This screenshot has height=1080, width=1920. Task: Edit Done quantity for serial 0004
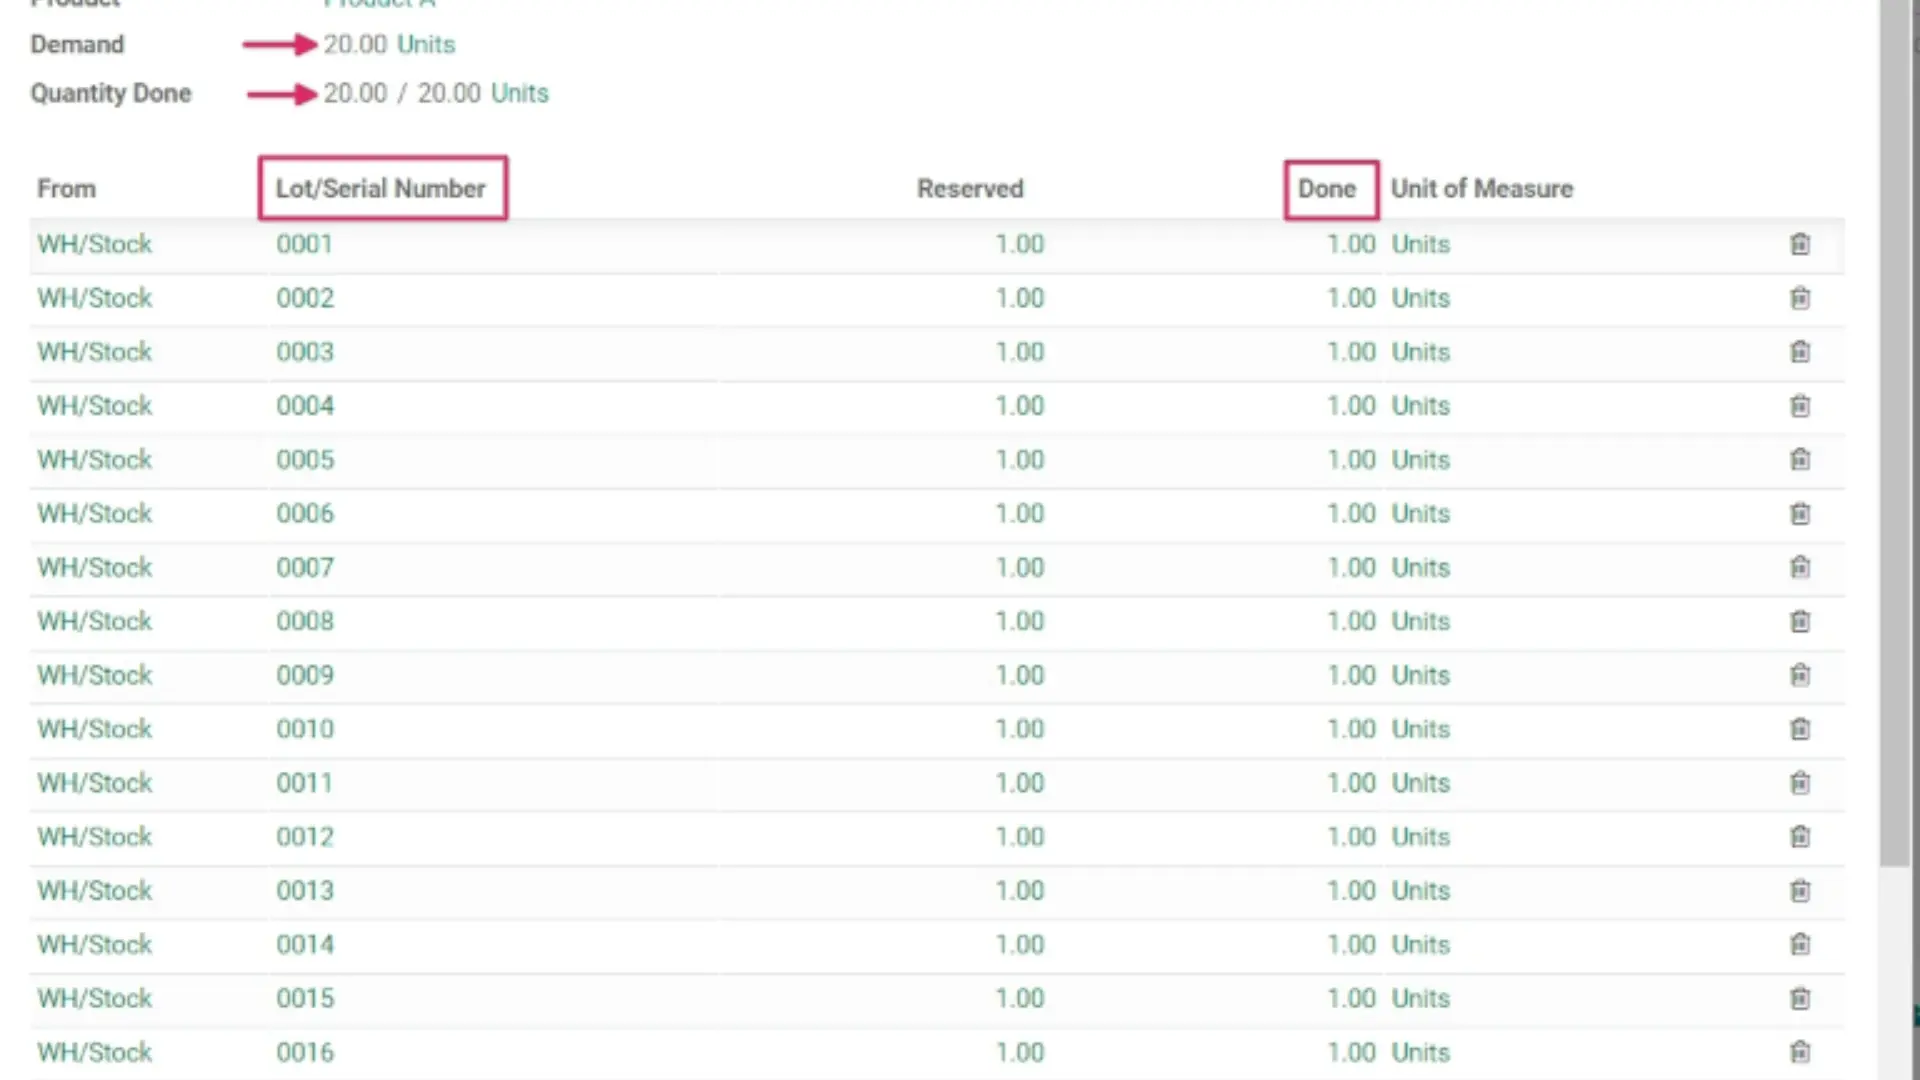point(1350,406)
